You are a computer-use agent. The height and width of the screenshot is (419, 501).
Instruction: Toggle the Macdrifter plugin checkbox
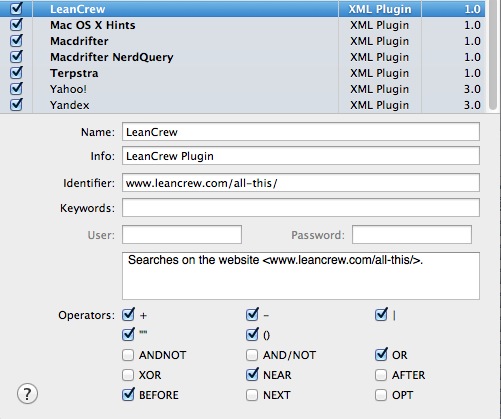tap(16, 41)
